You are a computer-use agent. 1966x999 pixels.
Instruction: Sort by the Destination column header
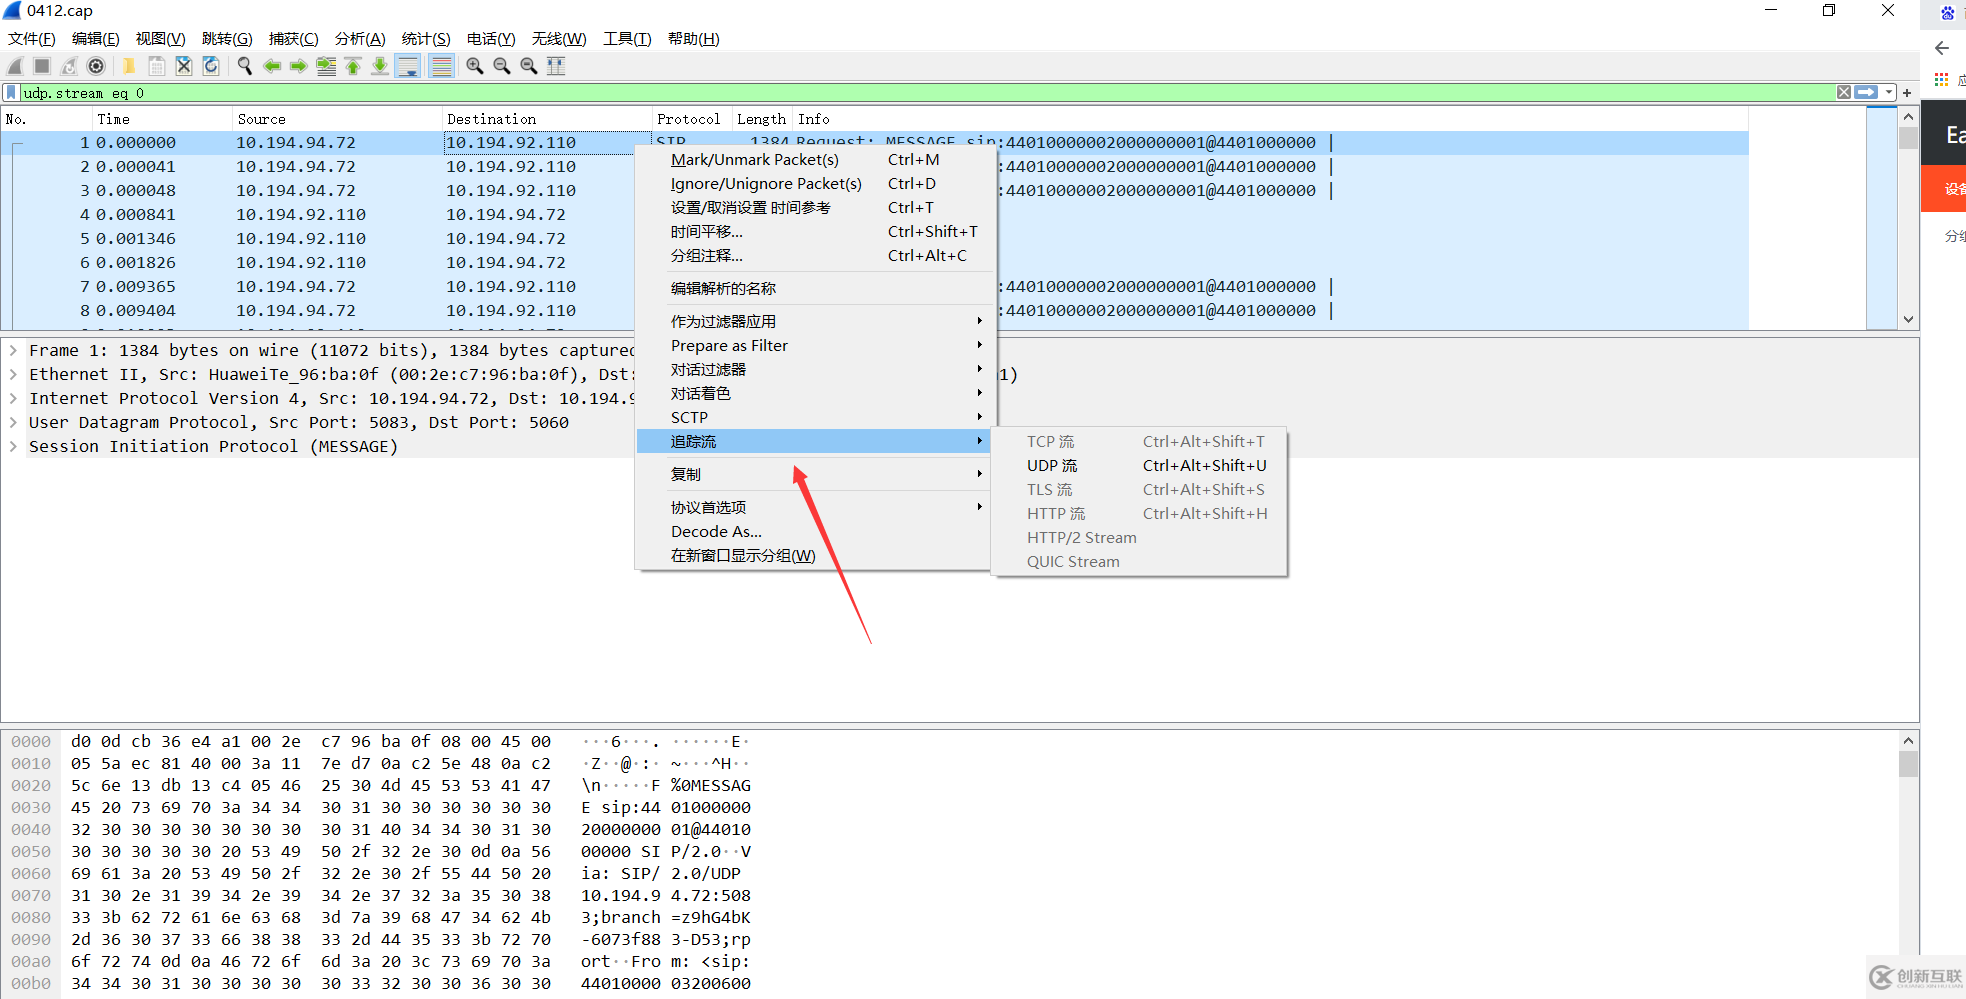click(546, 119)
